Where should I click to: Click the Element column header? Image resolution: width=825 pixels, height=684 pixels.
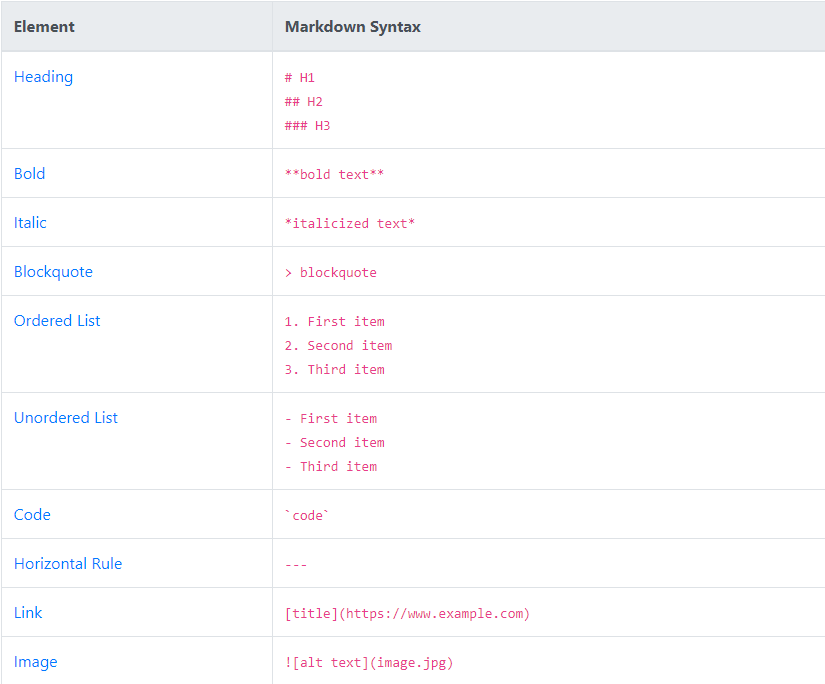click(44, 27)
